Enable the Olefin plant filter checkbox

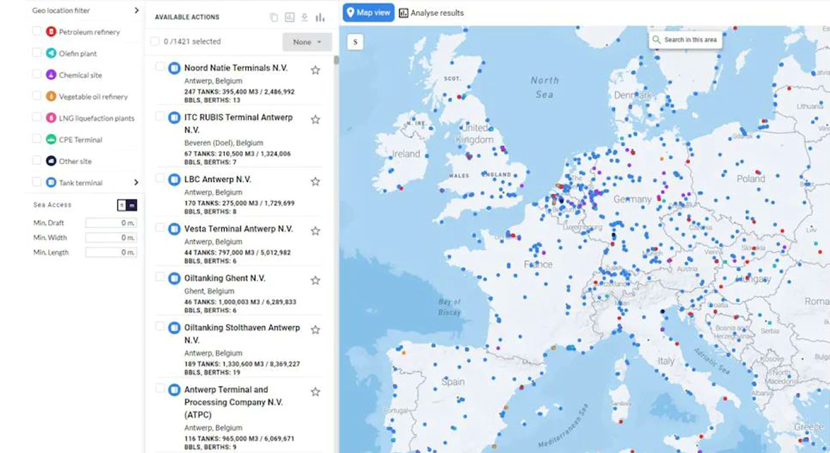click(x=37, y=52)
